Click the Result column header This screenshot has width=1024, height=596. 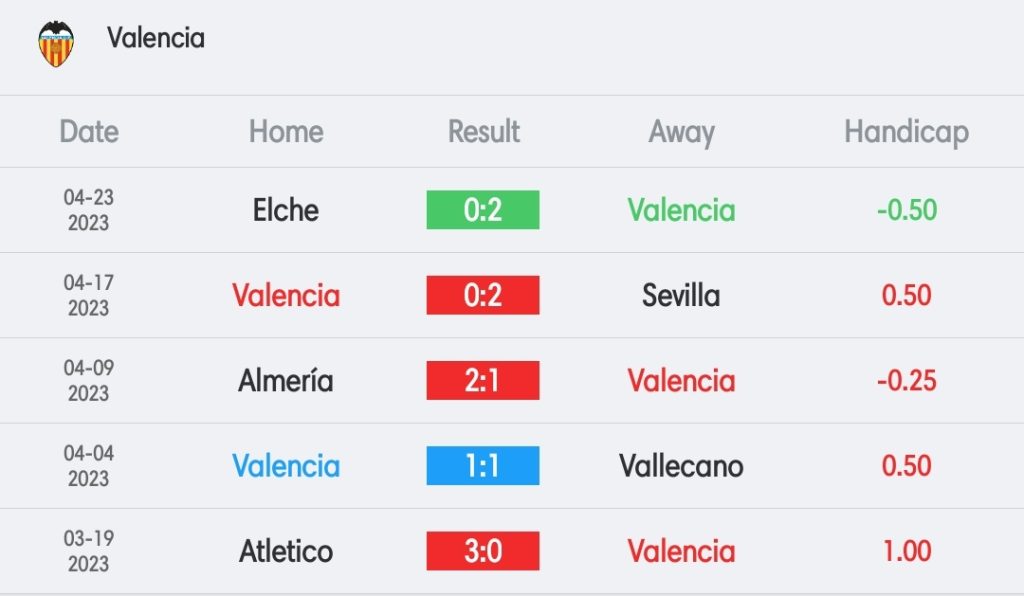[x=483, y=131]
